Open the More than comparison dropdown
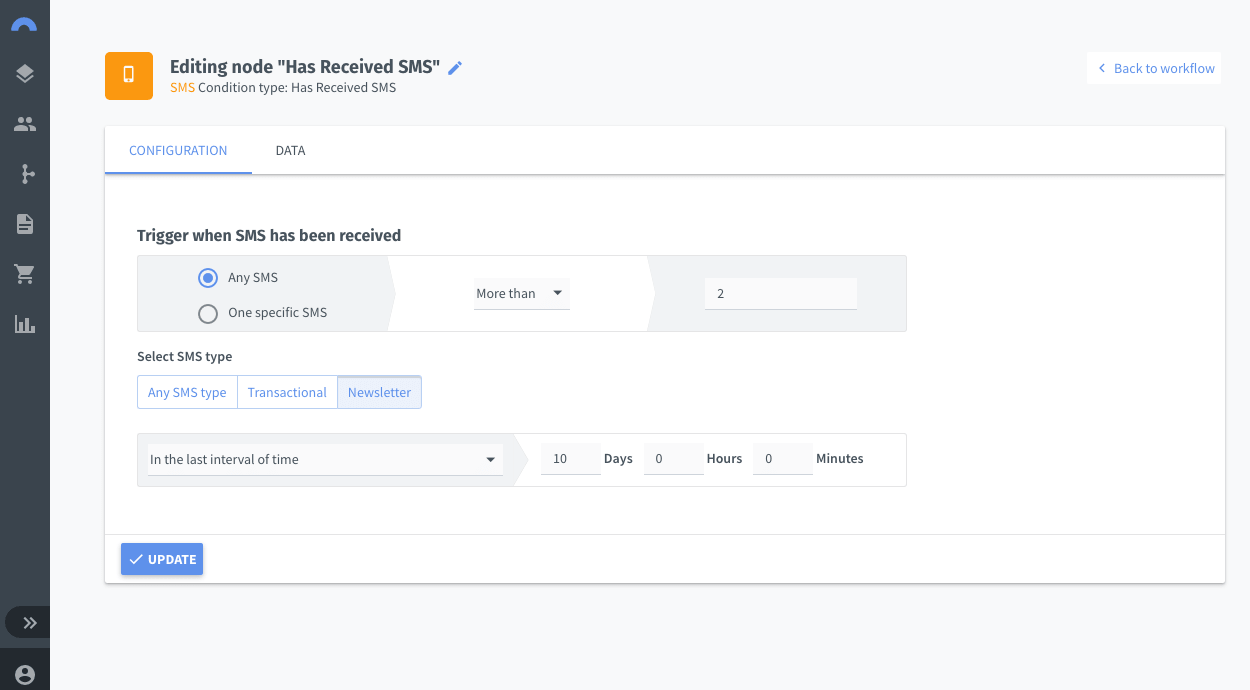Screen dimensions: 1250x690 click(521, 293)
